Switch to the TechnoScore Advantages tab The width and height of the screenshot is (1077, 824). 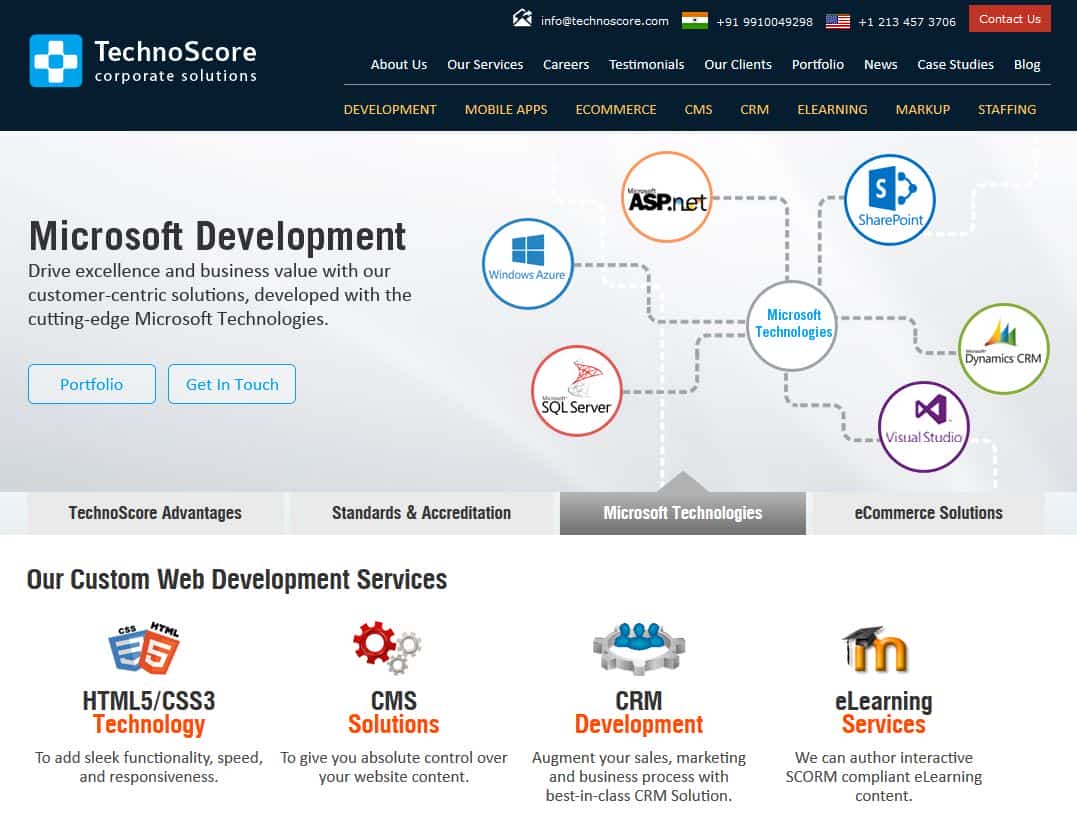coord(155,513)
